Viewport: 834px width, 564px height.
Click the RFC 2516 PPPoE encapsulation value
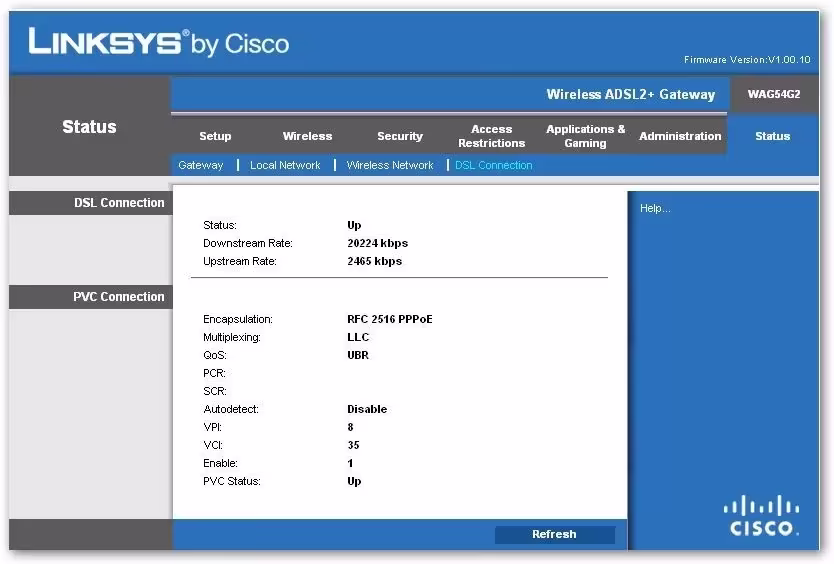pyautogui.click(x=390, y=319)
